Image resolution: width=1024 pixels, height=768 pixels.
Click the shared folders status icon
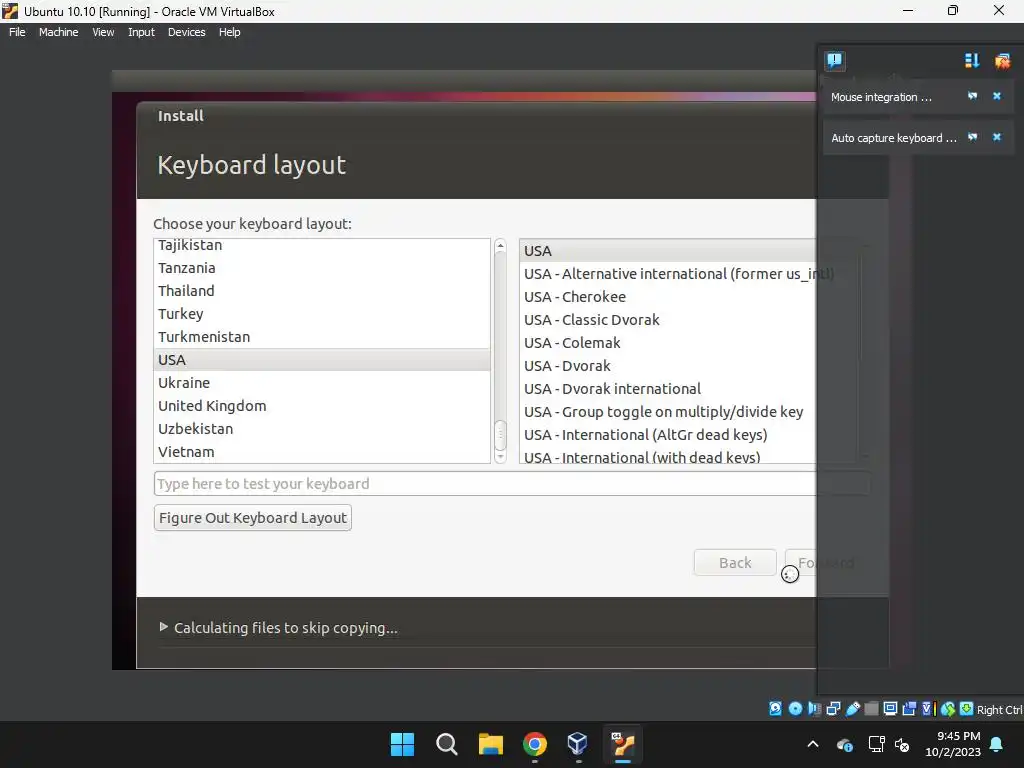(871, 709)
